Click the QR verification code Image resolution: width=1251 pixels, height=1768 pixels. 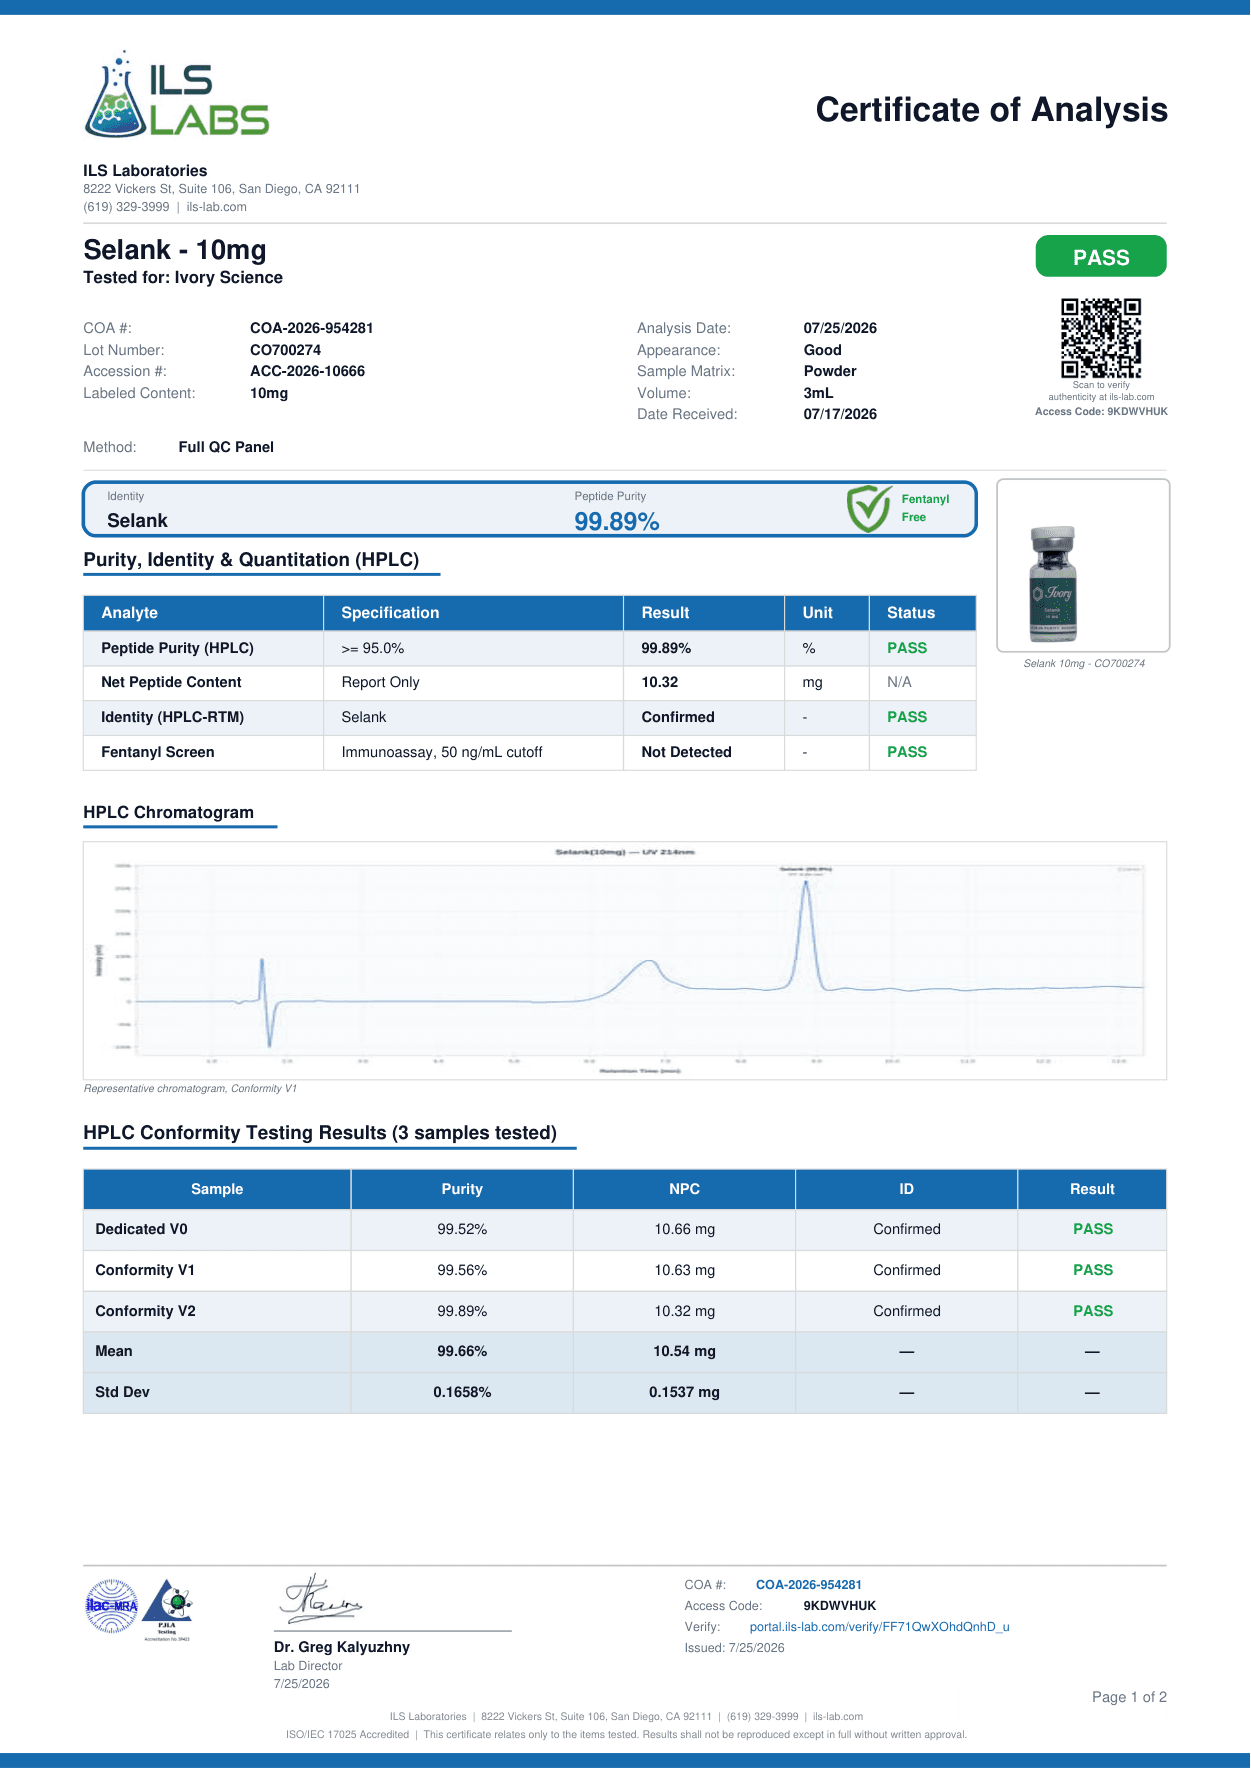[1101, 338]
